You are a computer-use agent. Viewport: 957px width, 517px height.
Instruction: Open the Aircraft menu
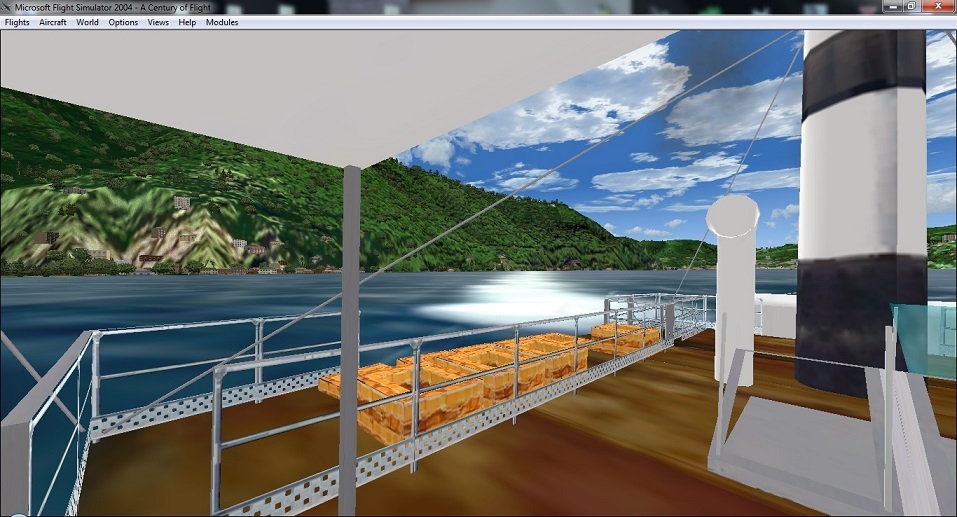tap(52, 23)
